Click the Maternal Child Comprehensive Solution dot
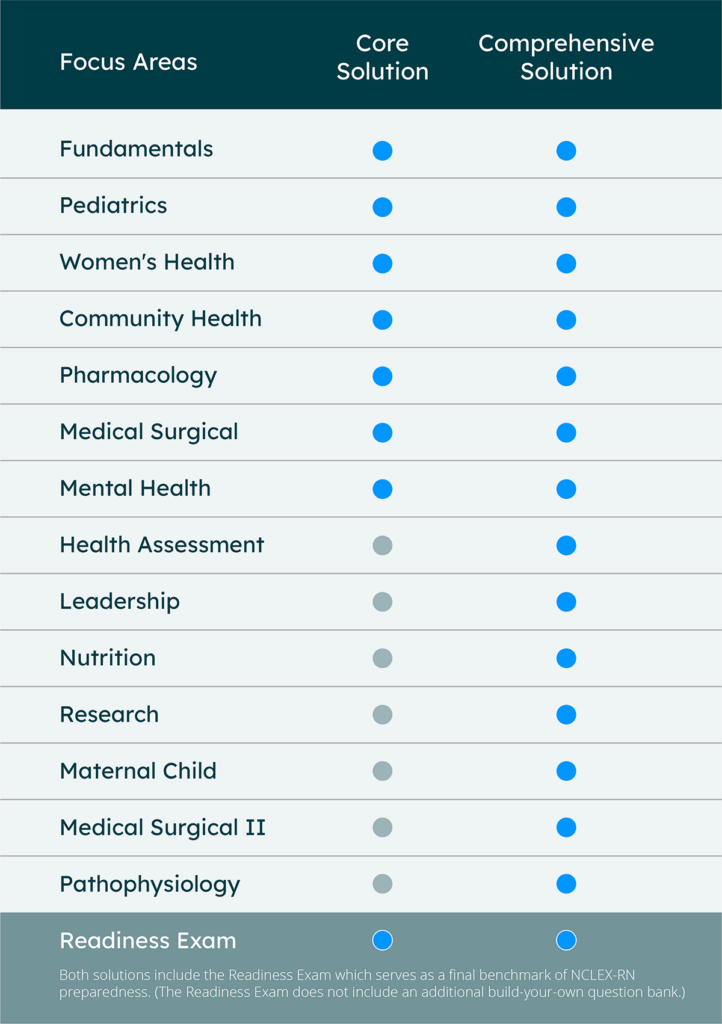Screen dimensions: 722x1024 click(x=566, y=771)
